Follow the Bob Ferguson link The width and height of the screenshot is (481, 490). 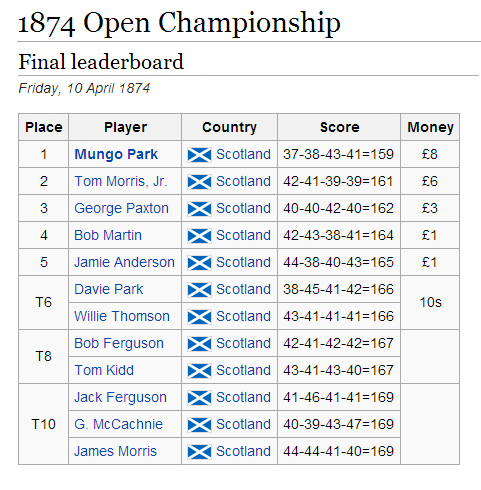pos(119,343)
